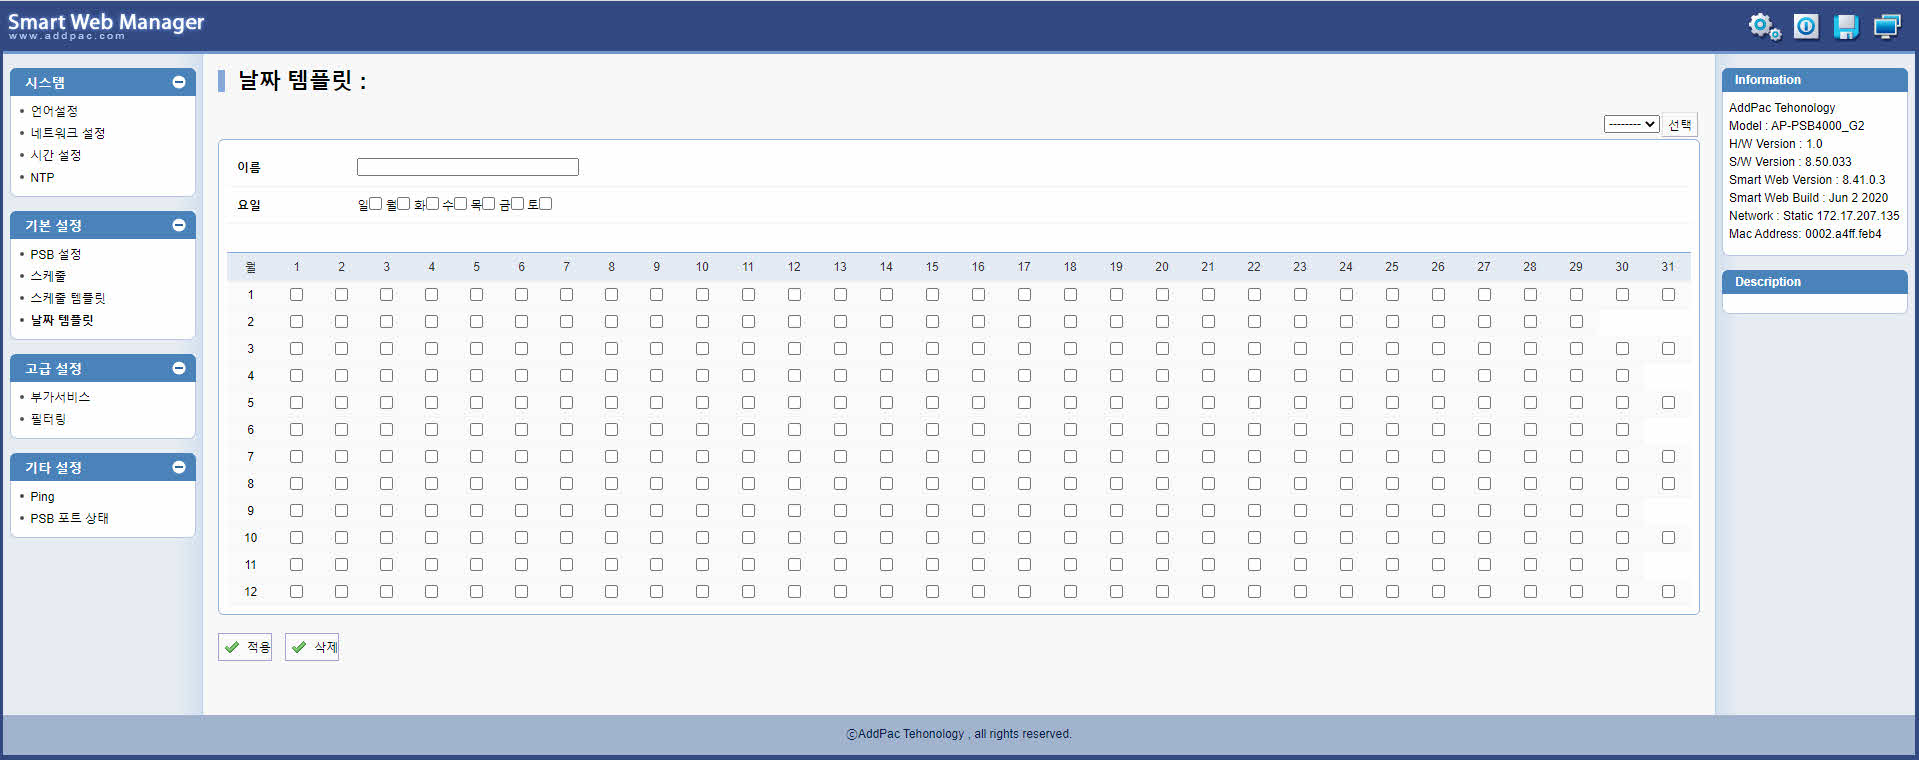Open the template selection dropdown
This screenshot has height=760, width=1919.
click(1631, 124)
